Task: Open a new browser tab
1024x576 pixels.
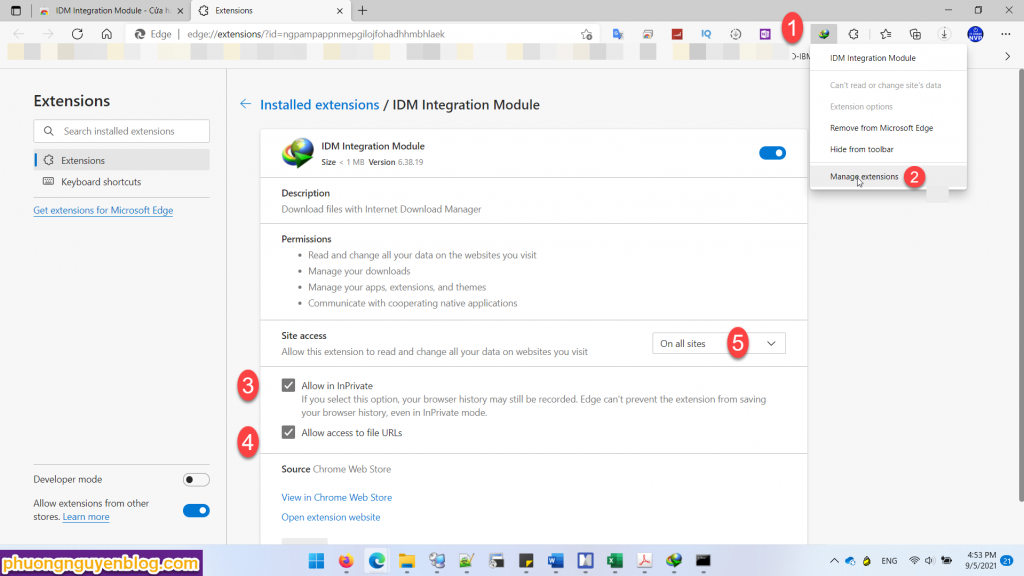Action: pos(362,10)
